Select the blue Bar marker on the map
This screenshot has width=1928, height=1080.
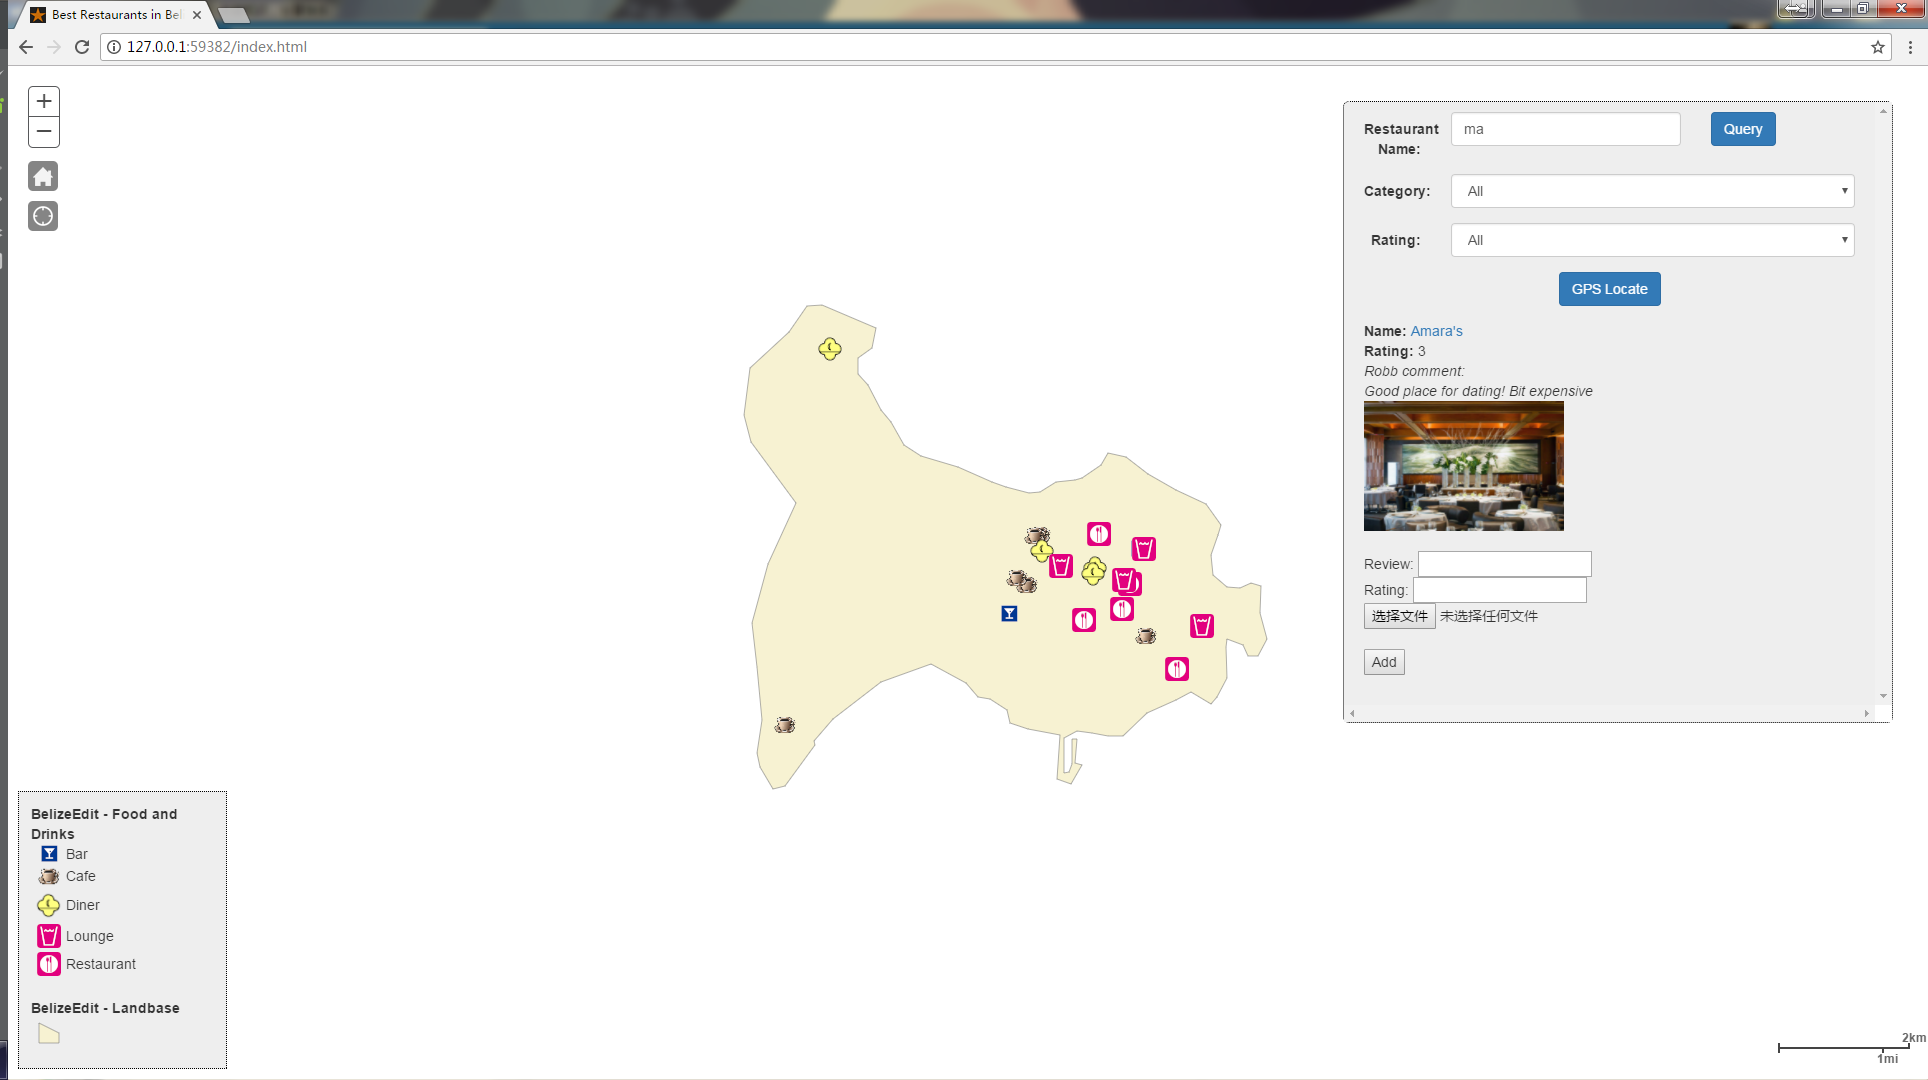[1009, 614]
